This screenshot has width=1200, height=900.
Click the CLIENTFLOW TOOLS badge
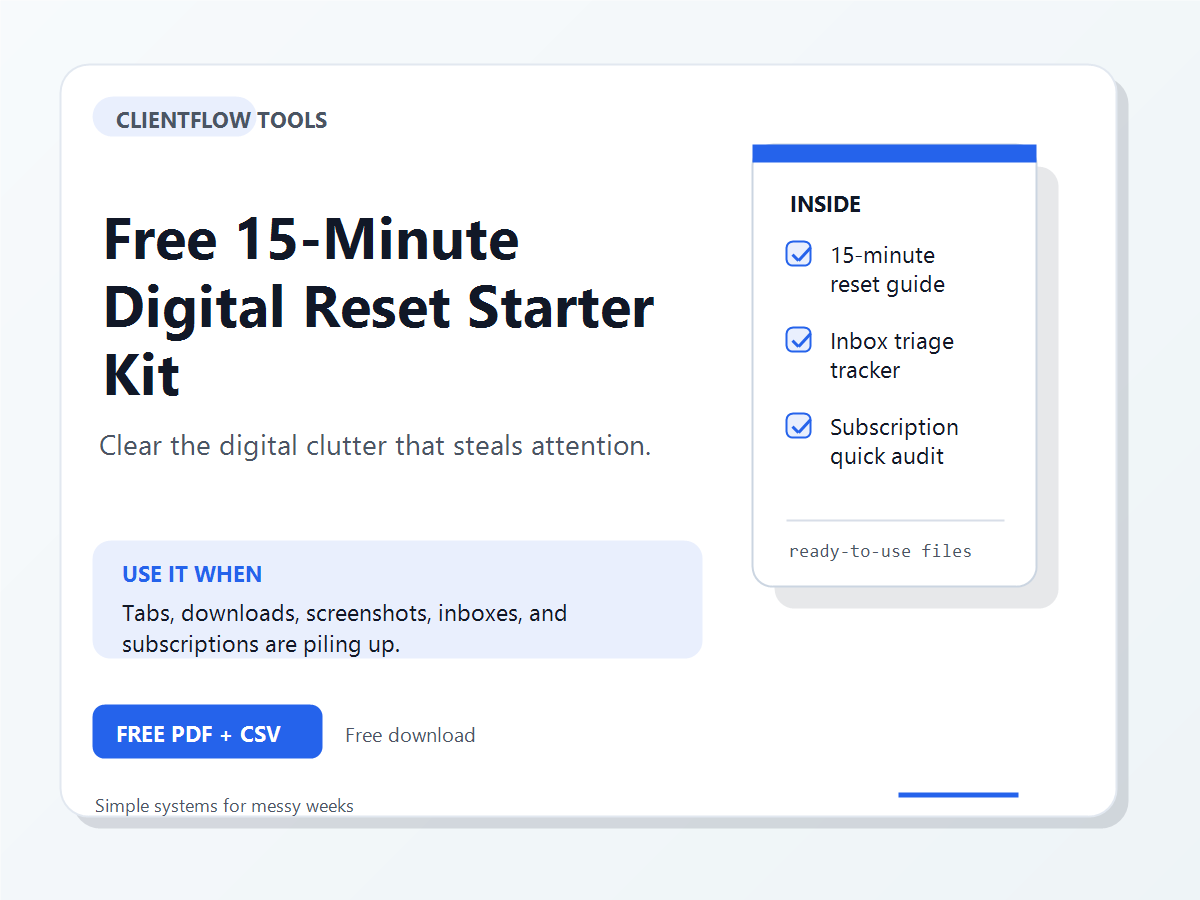pyautogui.click(x=221, y=120)
